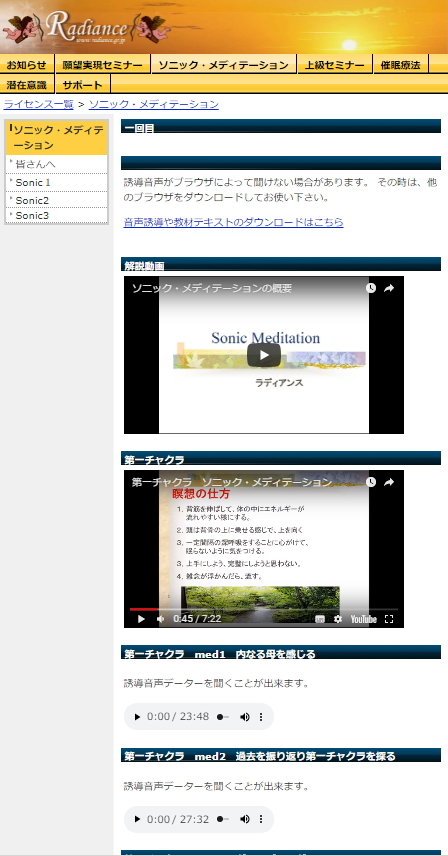Click Share arrow on 第一チャクラ video
Screen dimensions: 448x856
[x=389, y=482]
